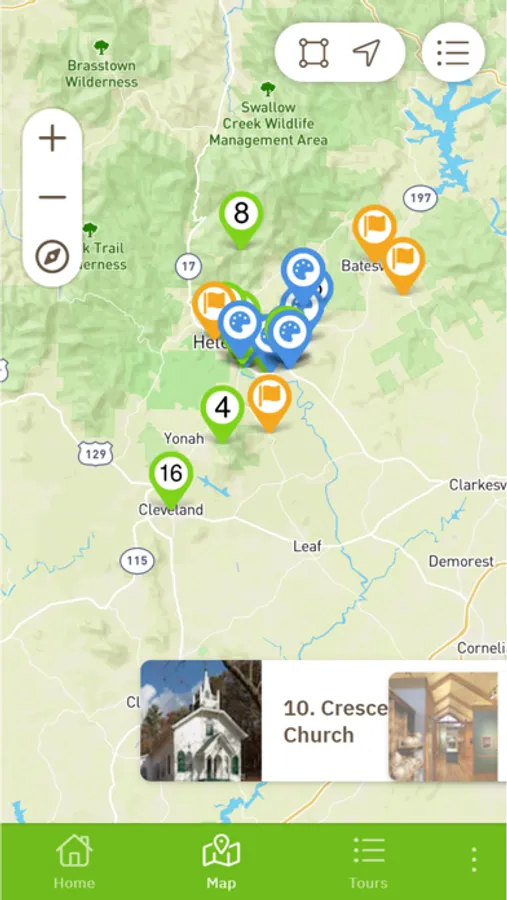Tap the white church photo thumbnail
Image resolution: width=507 pixels, height=900 pixels.
click(201, 720)
